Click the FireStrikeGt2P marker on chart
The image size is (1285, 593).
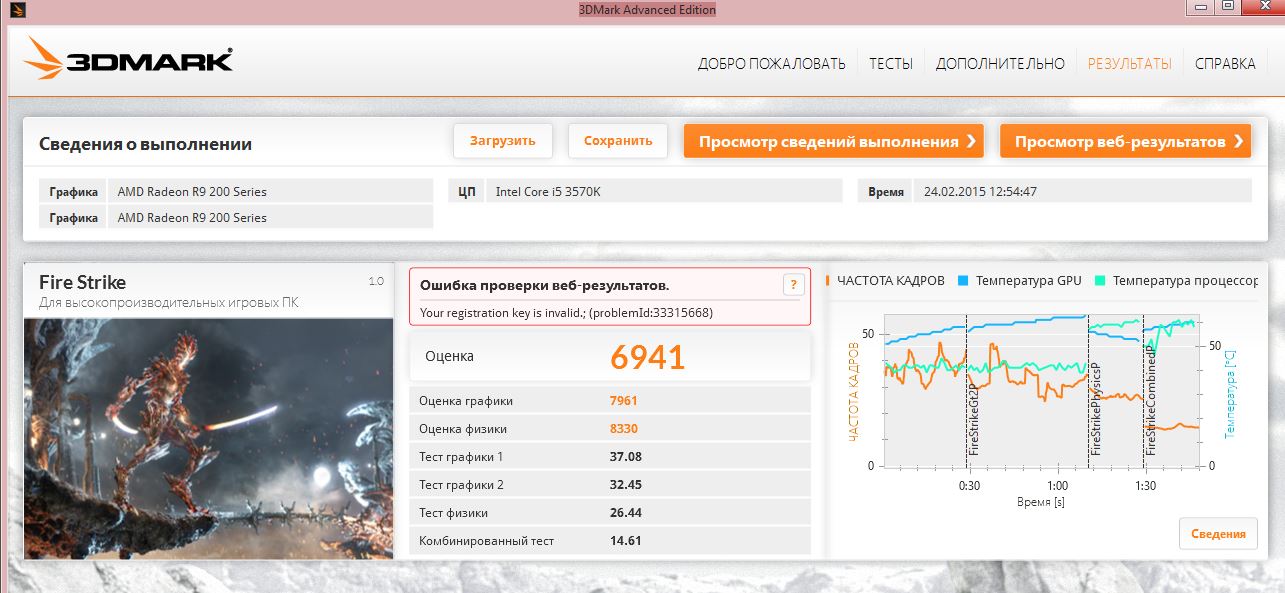[974, 418]
